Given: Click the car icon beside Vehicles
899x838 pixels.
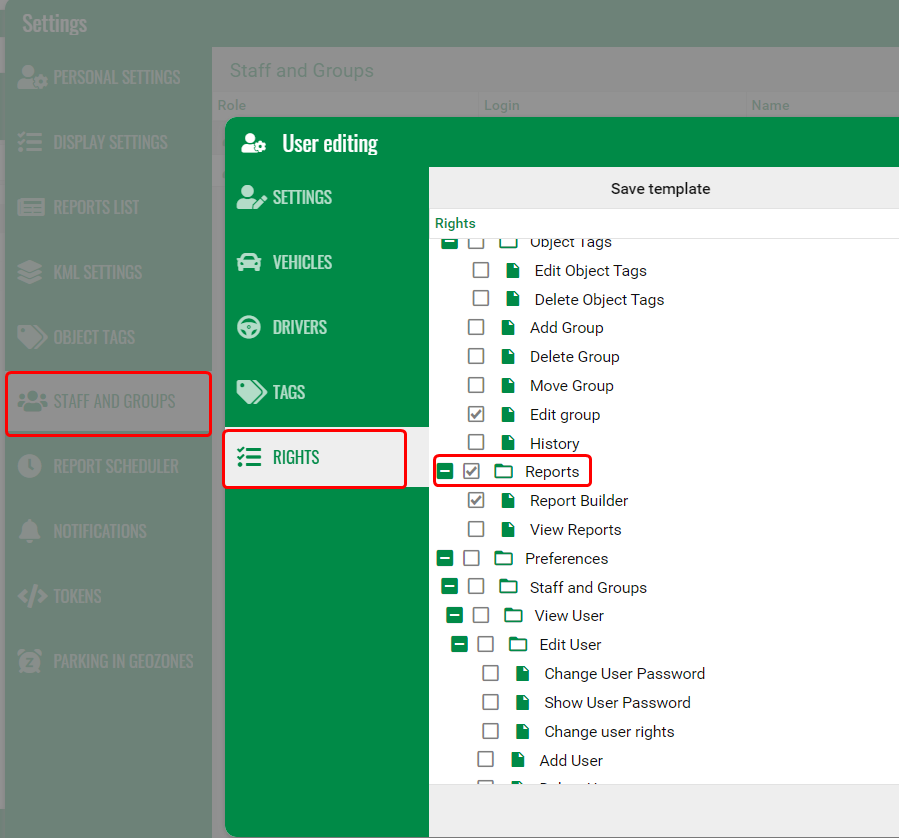Looking at the screenshot, I should (x=249, y=262).
